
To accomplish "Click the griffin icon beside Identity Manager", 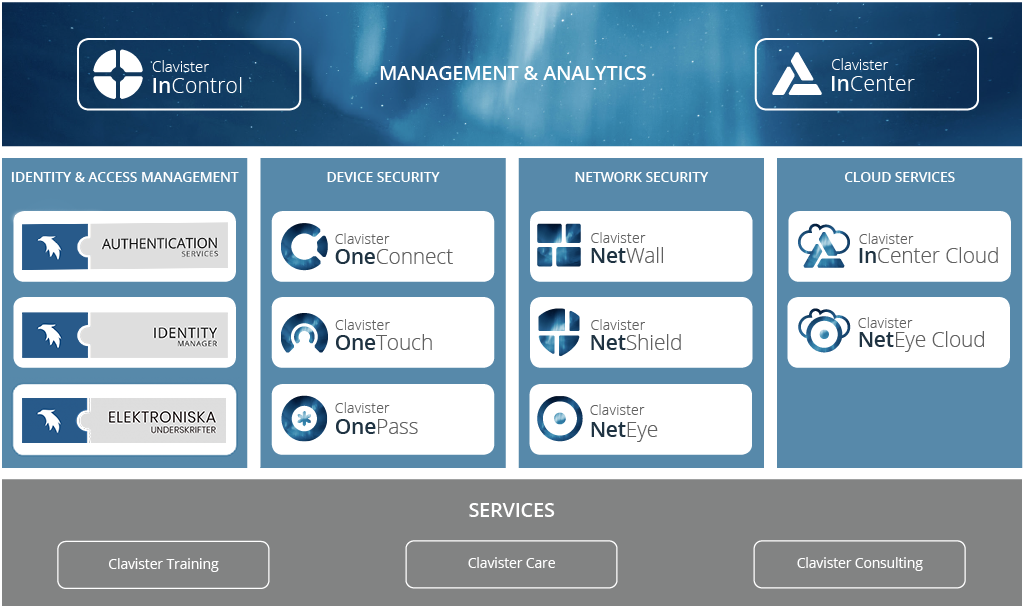I will coord(50,335).
